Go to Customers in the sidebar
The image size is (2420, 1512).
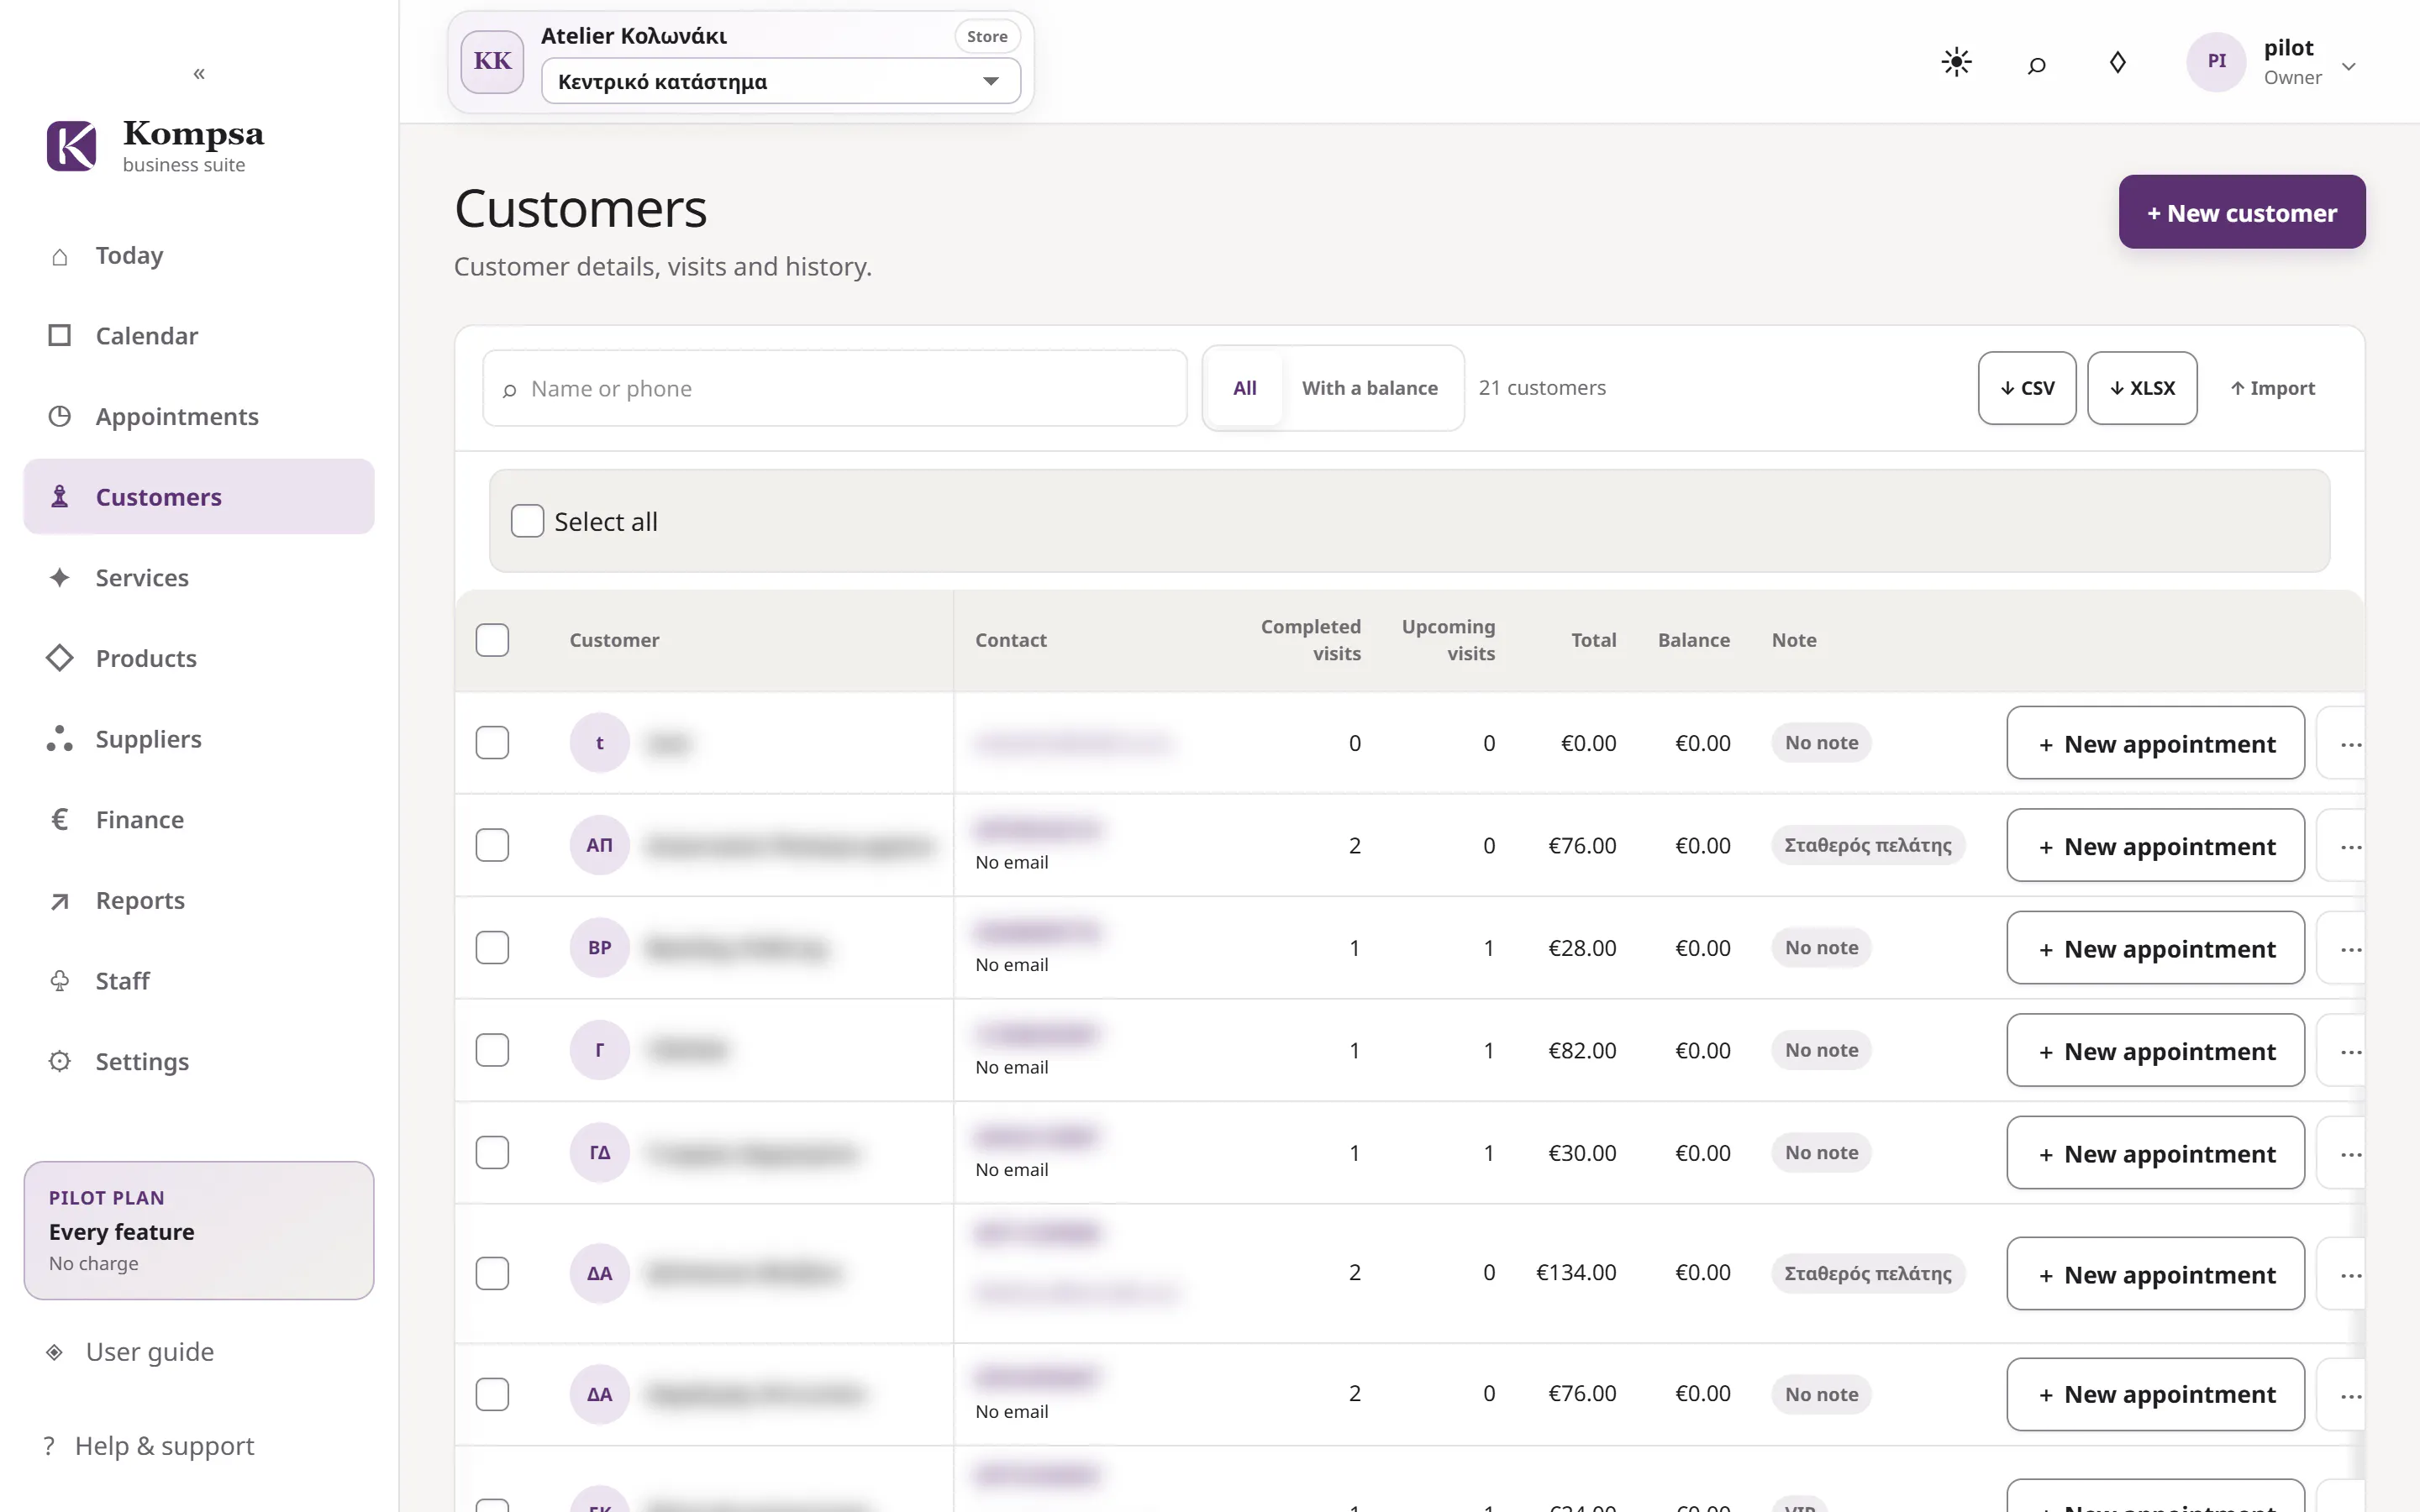pyautogui.click(x=199, y=497)
